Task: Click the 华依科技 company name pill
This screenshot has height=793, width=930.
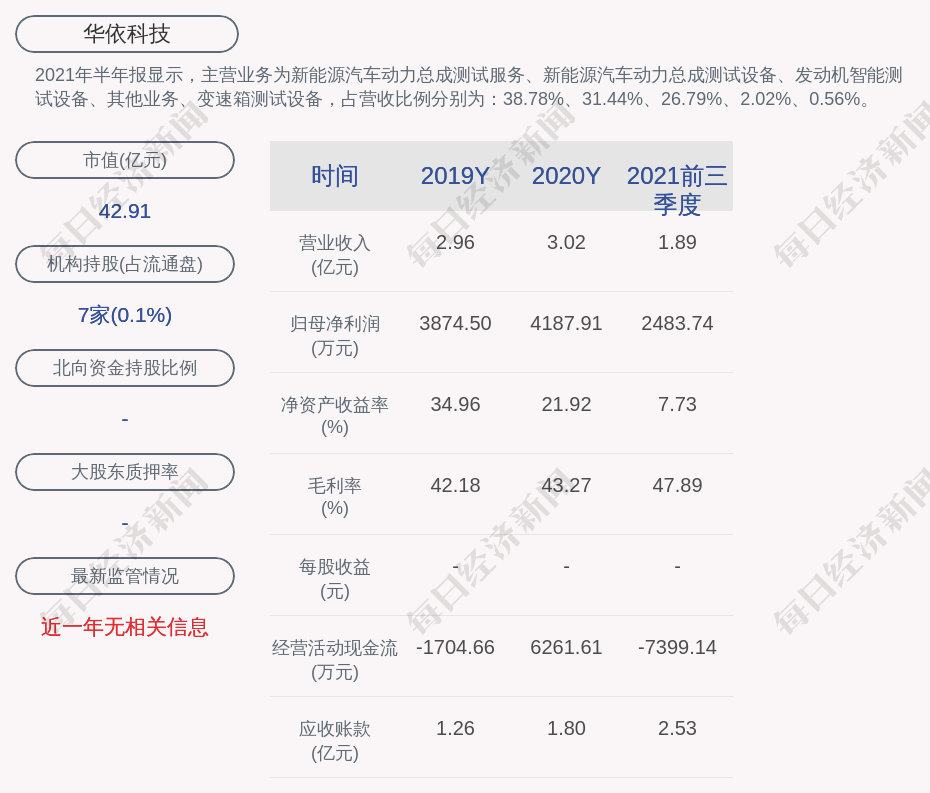Action: pos(126,34)
